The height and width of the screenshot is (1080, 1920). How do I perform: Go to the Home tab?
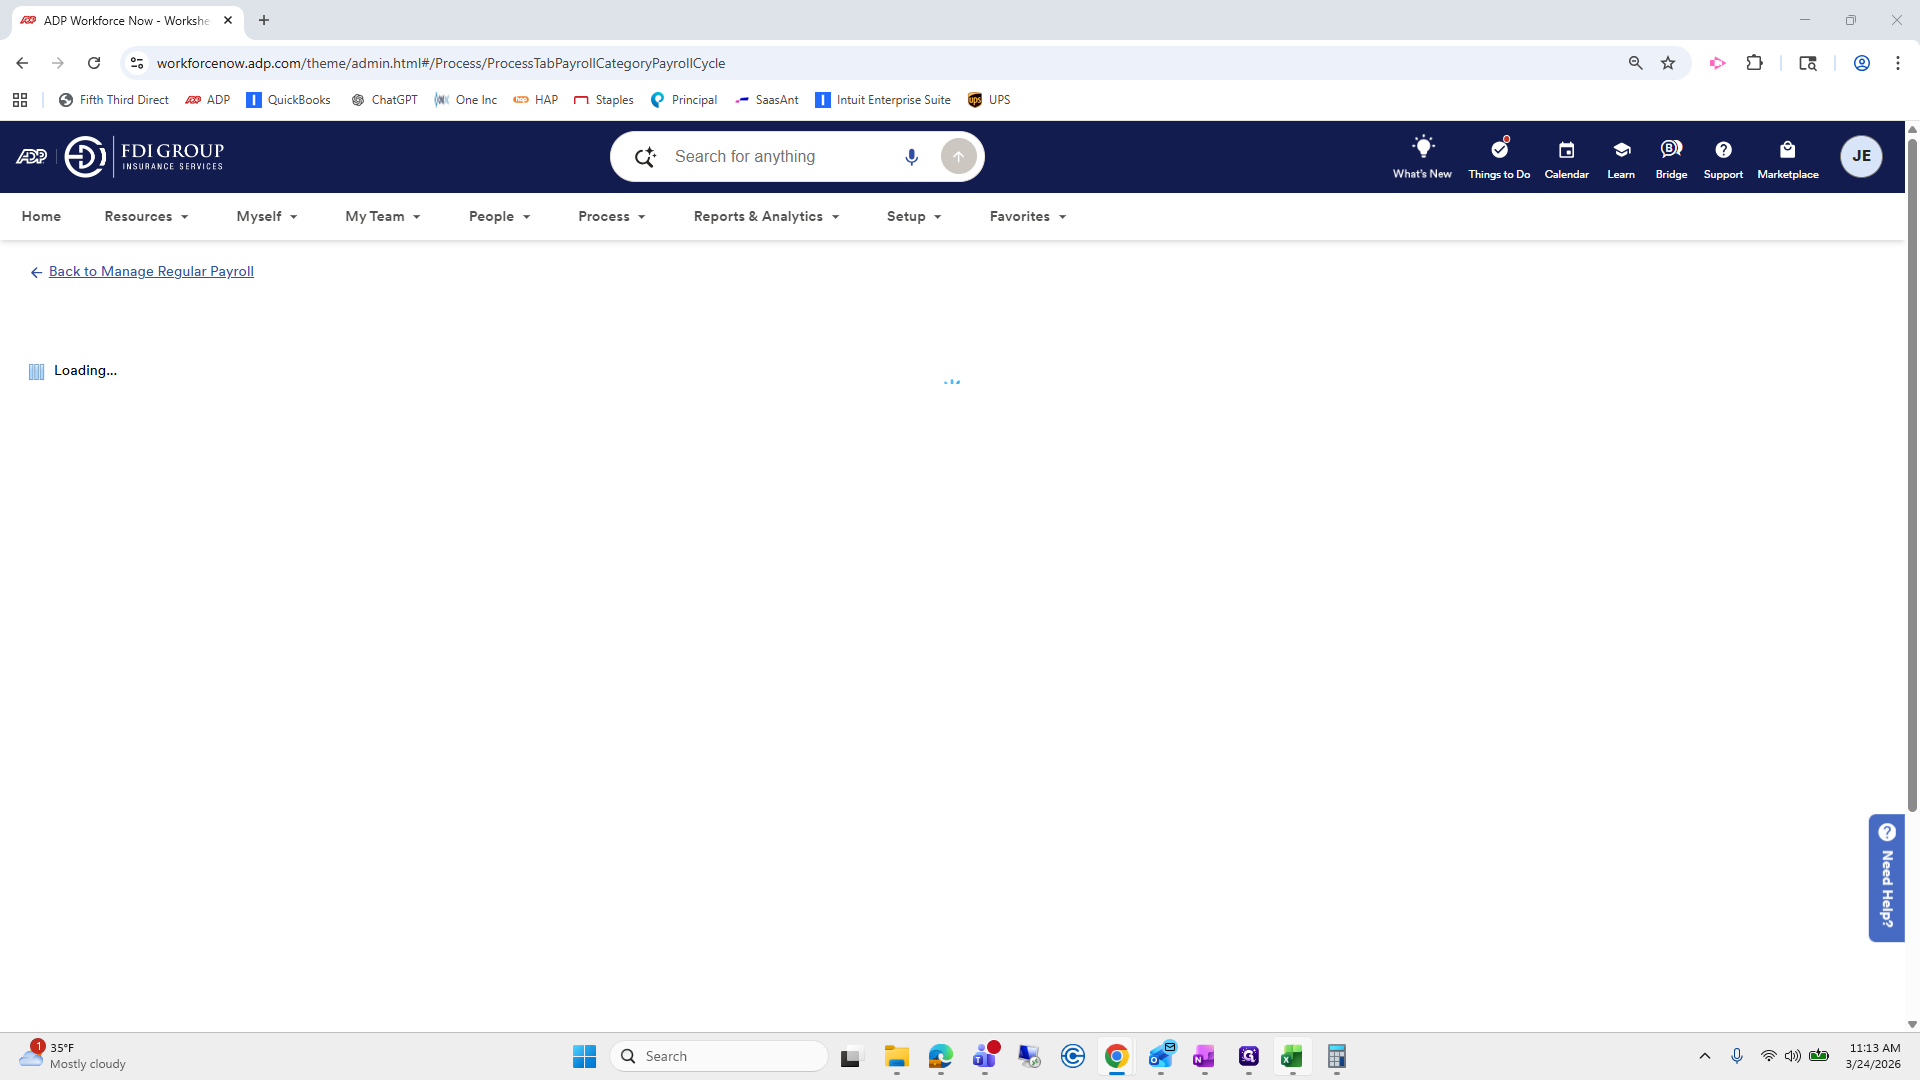click(x=41, y=216)
